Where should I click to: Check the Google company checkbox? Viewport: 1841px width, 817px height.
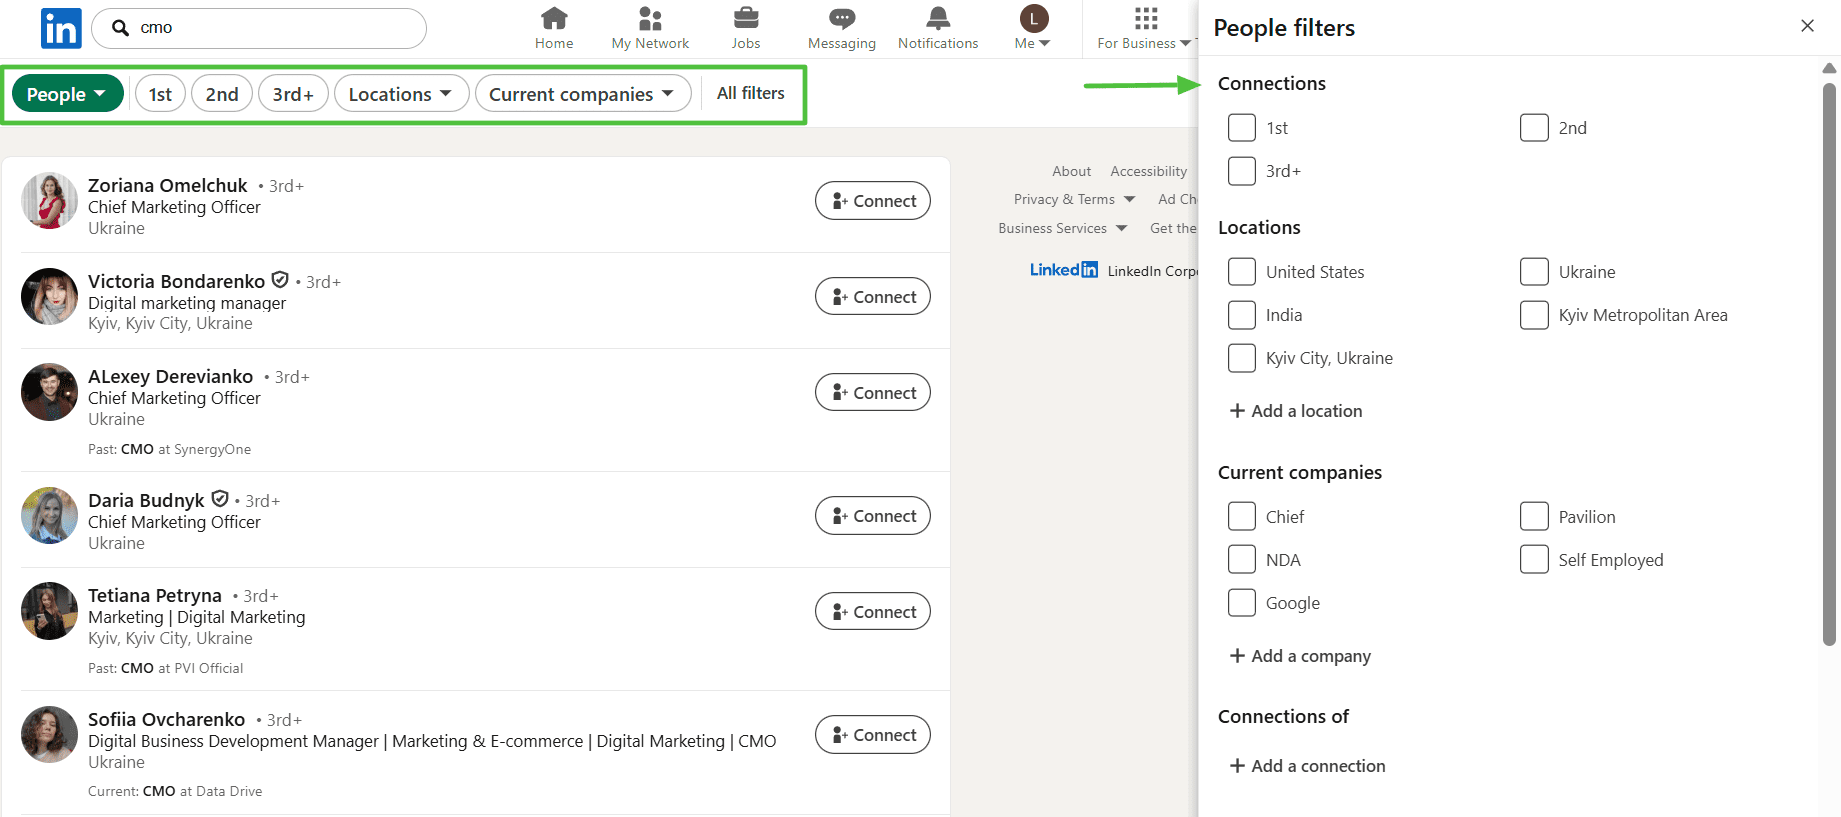(x=1241, y=603)
